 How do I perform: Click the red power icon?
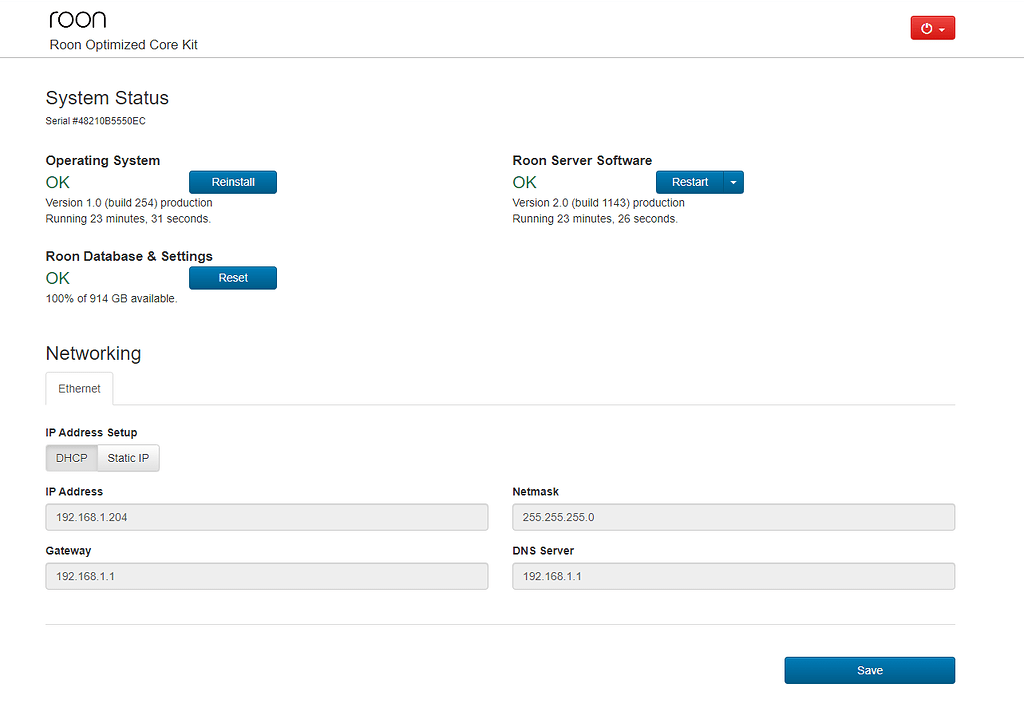click(x=927, y=27)
